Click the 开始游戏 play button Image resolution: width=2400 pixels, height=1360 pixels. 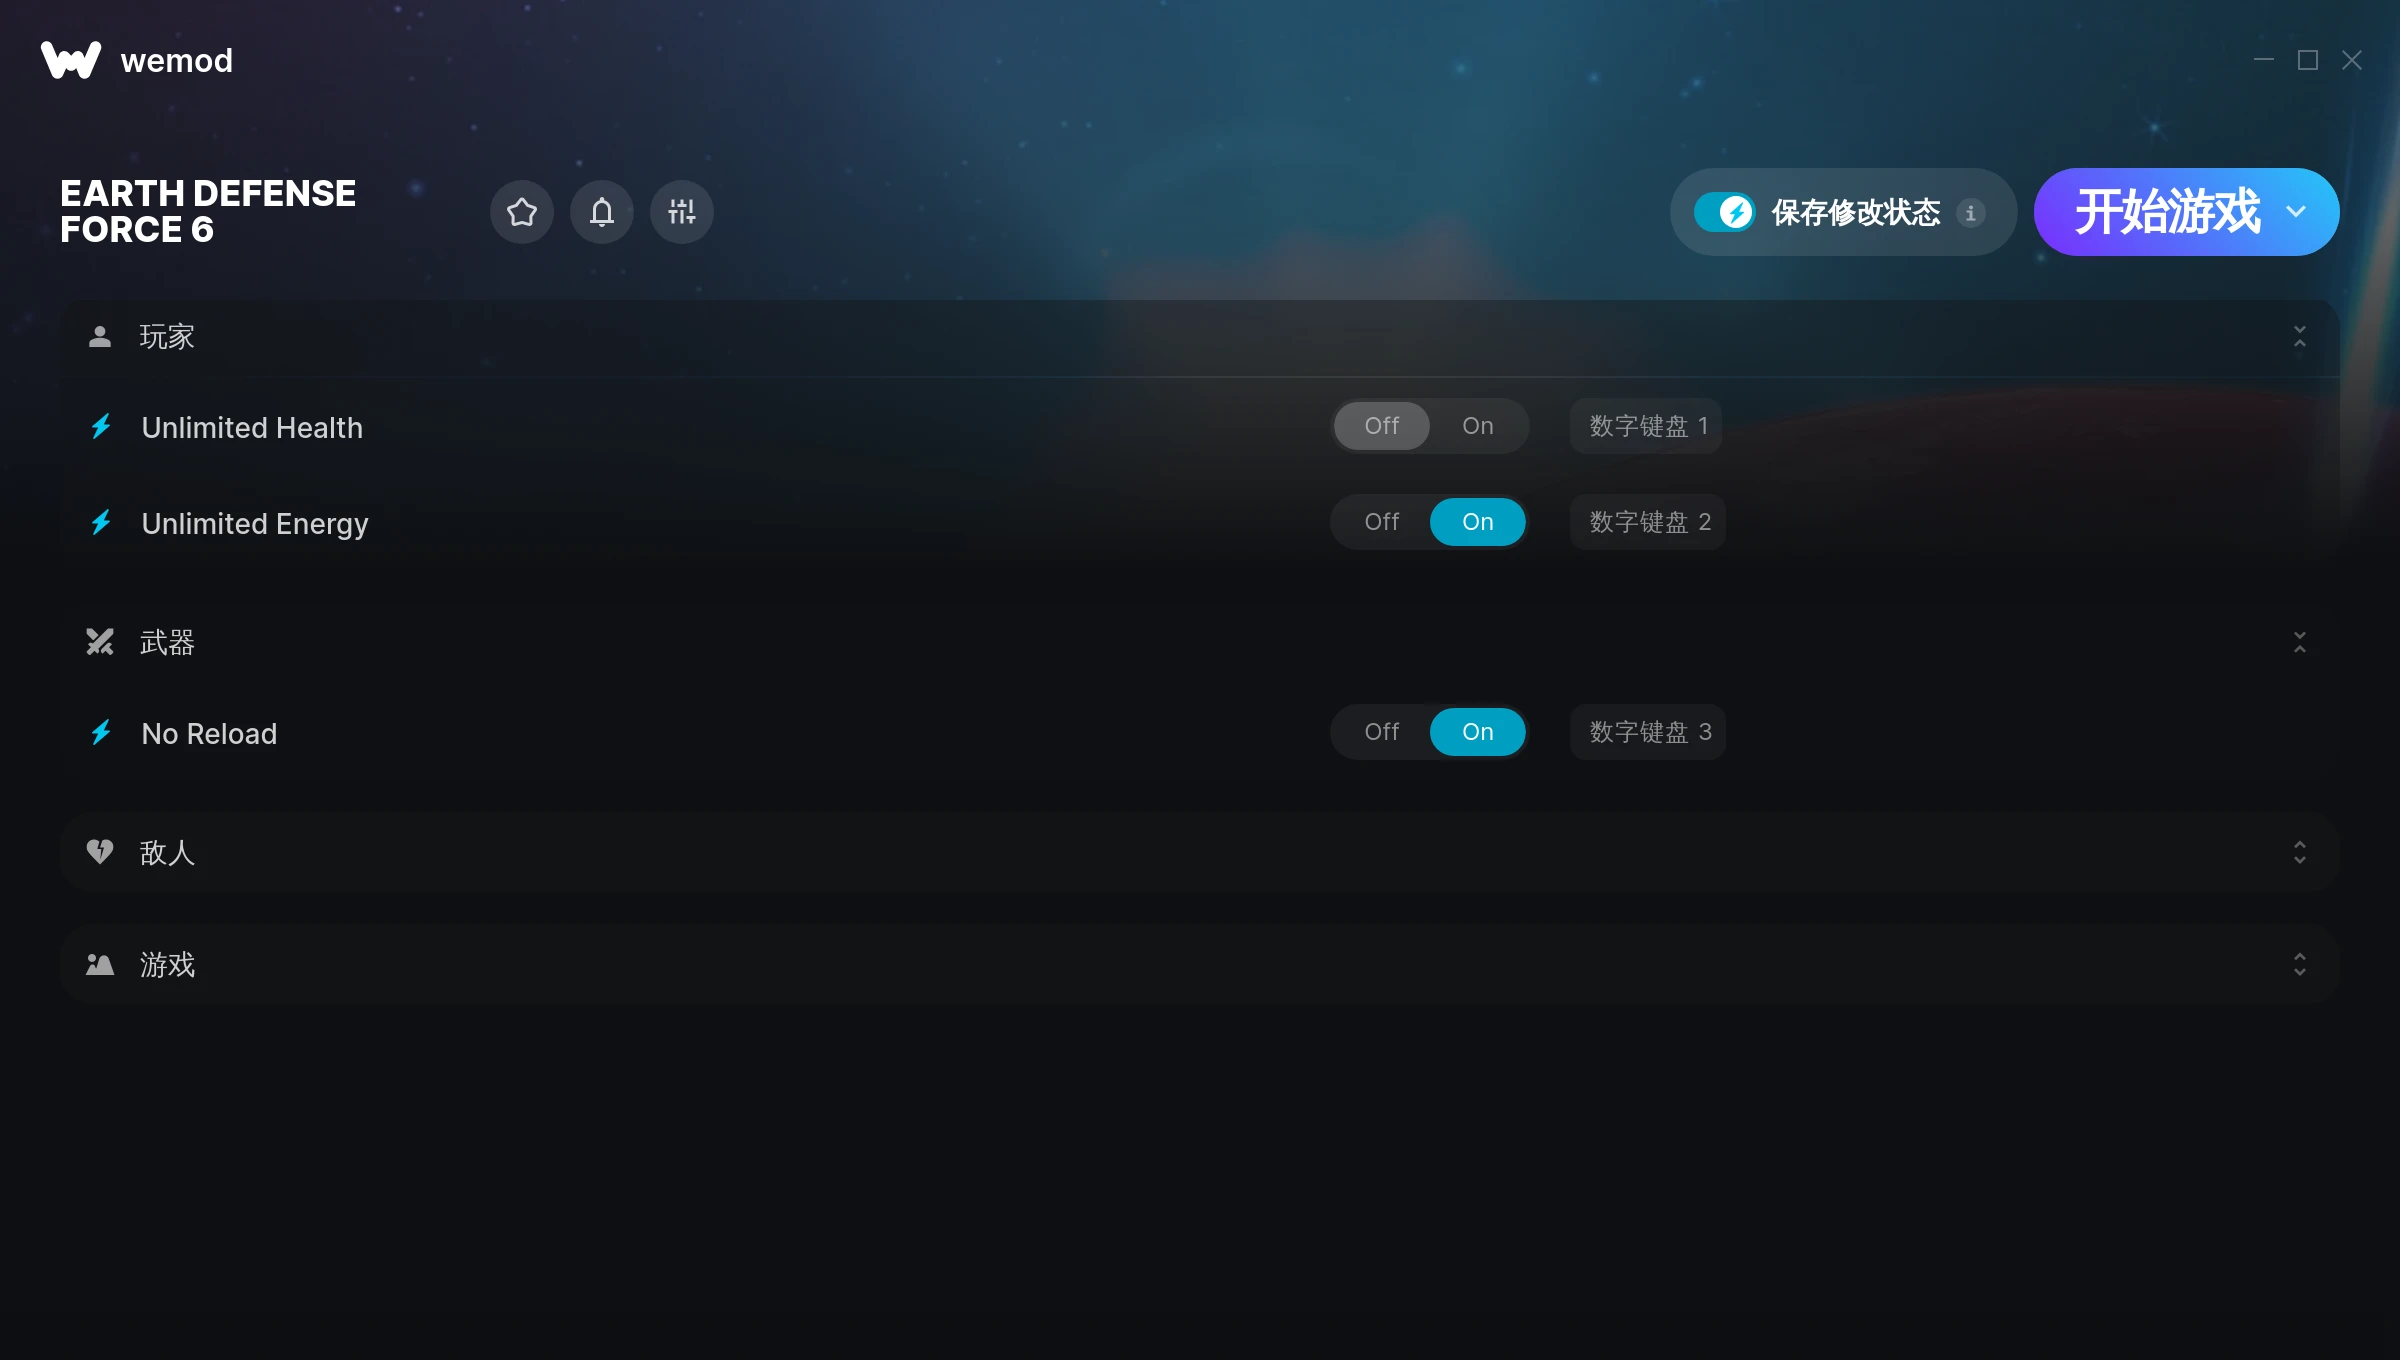(x=2167, y=212)
